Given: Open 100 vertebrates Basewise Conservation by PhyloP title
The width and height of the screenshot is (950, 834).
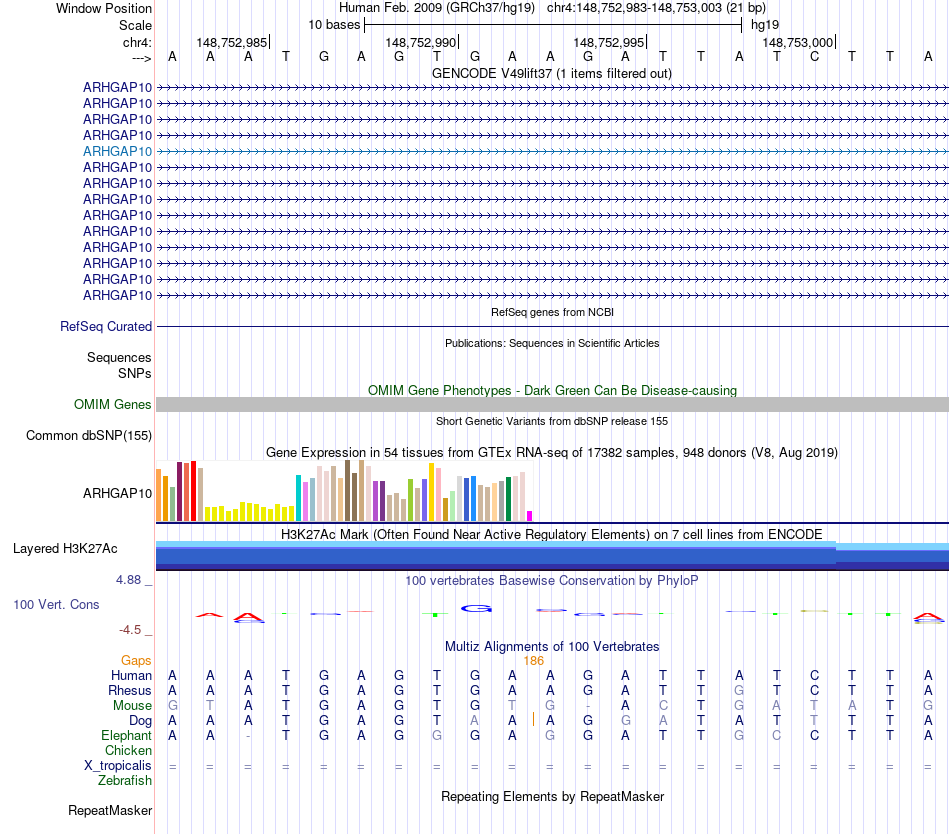Looking at the screenshot, I should [552, 580].
